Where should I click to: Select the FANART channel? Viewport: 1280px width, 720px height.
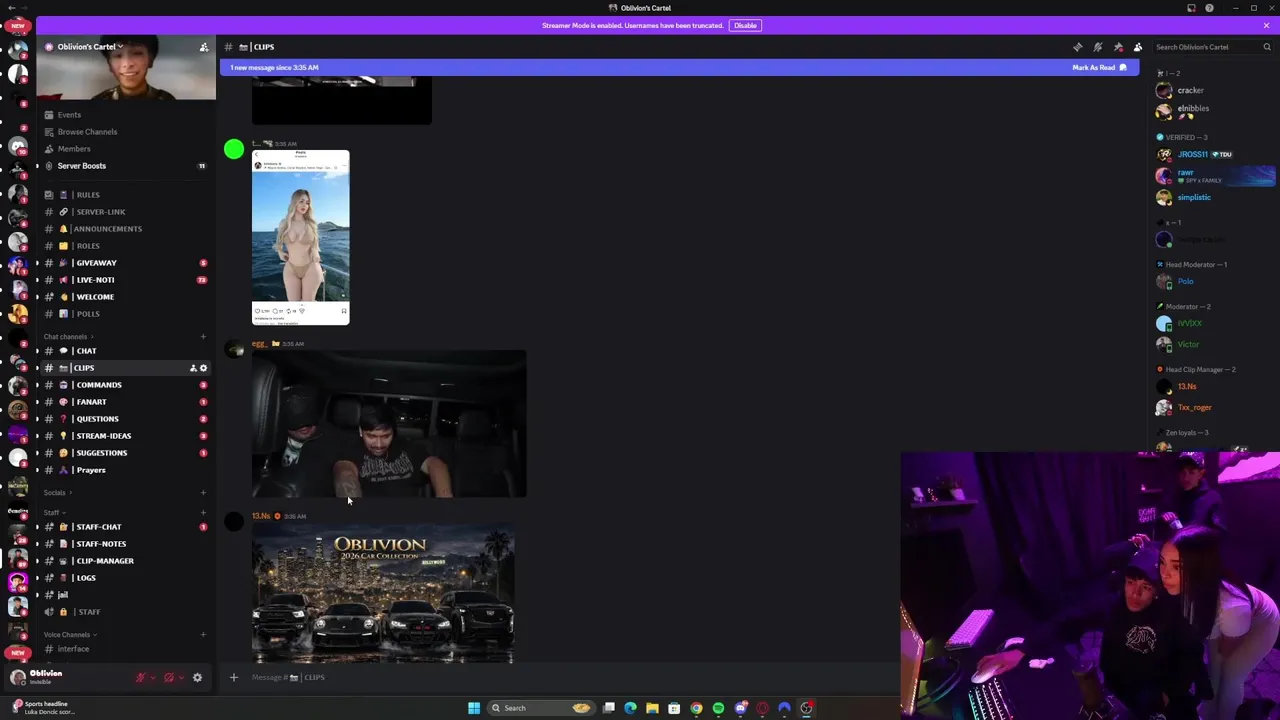point(125,402)
